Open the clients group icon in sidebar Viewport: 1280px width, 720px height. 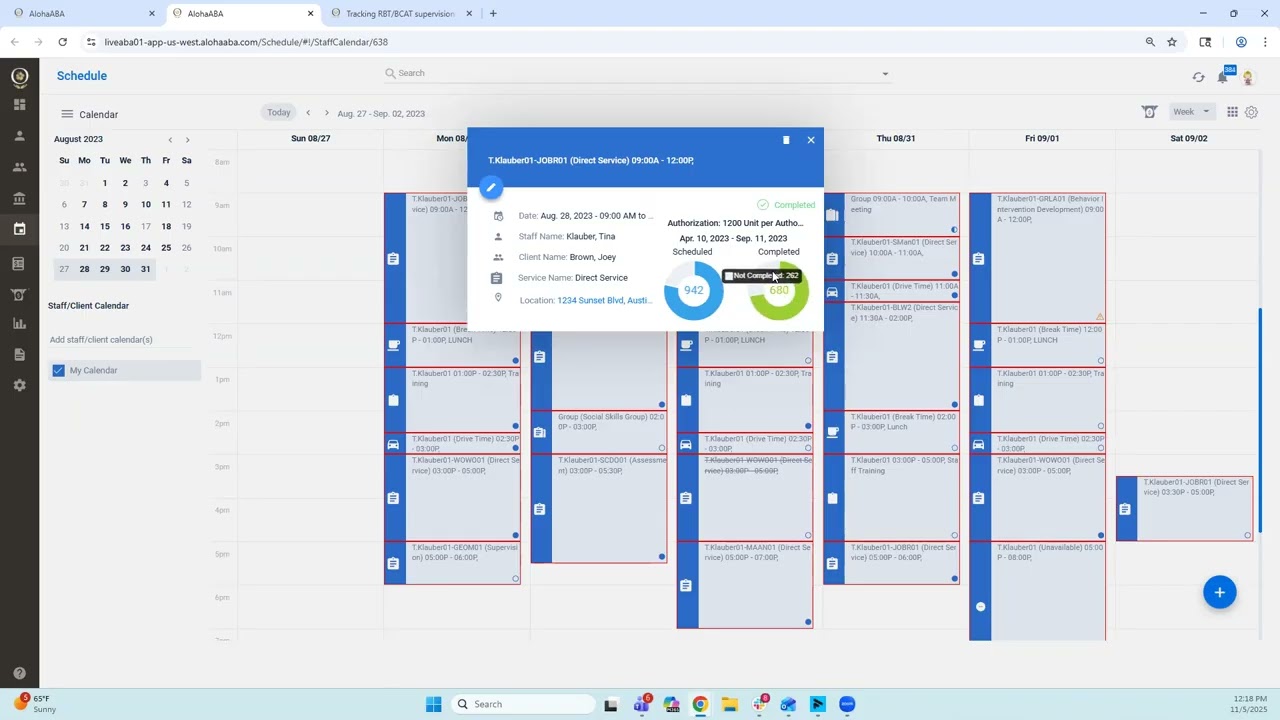(x=19, y=167)
